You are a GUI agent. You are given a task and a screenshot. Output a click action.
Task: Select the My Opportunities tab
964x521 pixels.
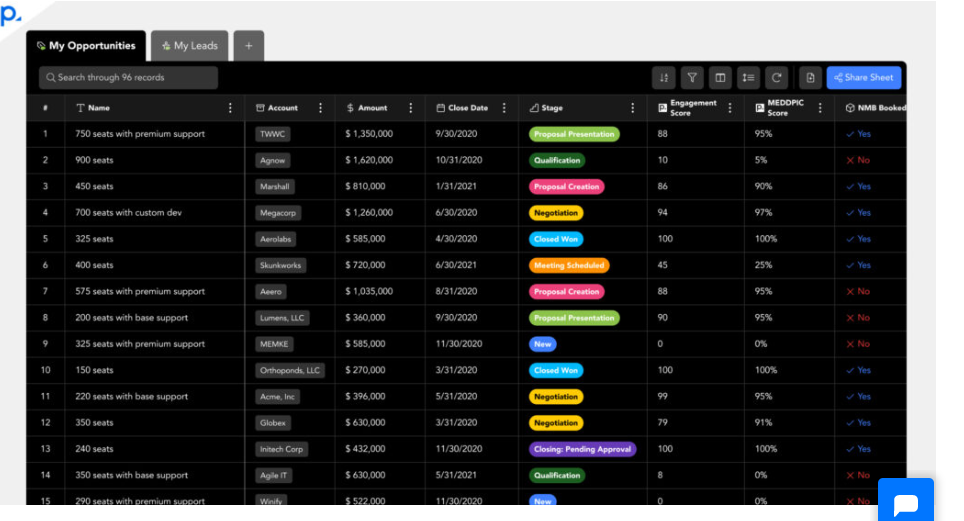[86, 46]
